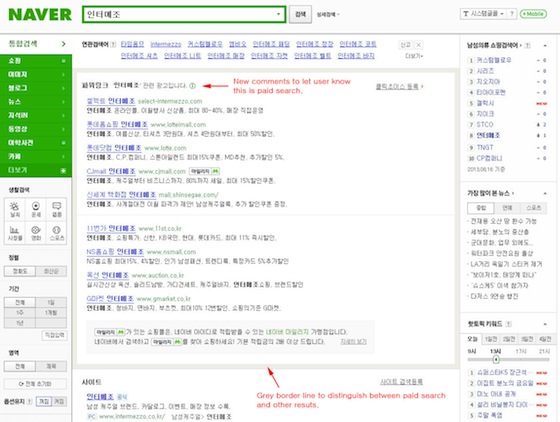Collapse the 남성의류 쇼핑검색어 panel
This screenshot has height=422, width=560.
(x=545, y=46)
